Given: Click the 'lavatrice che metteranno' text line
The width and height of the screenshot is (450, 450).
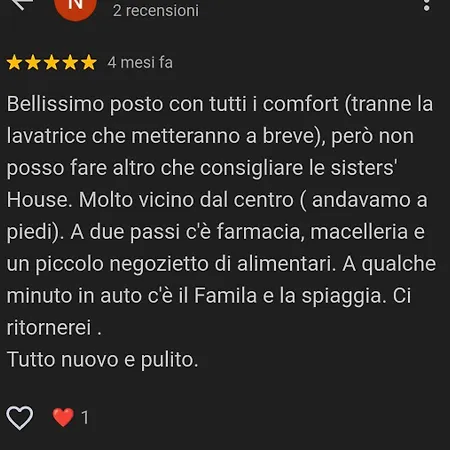Looking at the screenshot, I should (x=210, y=136).
